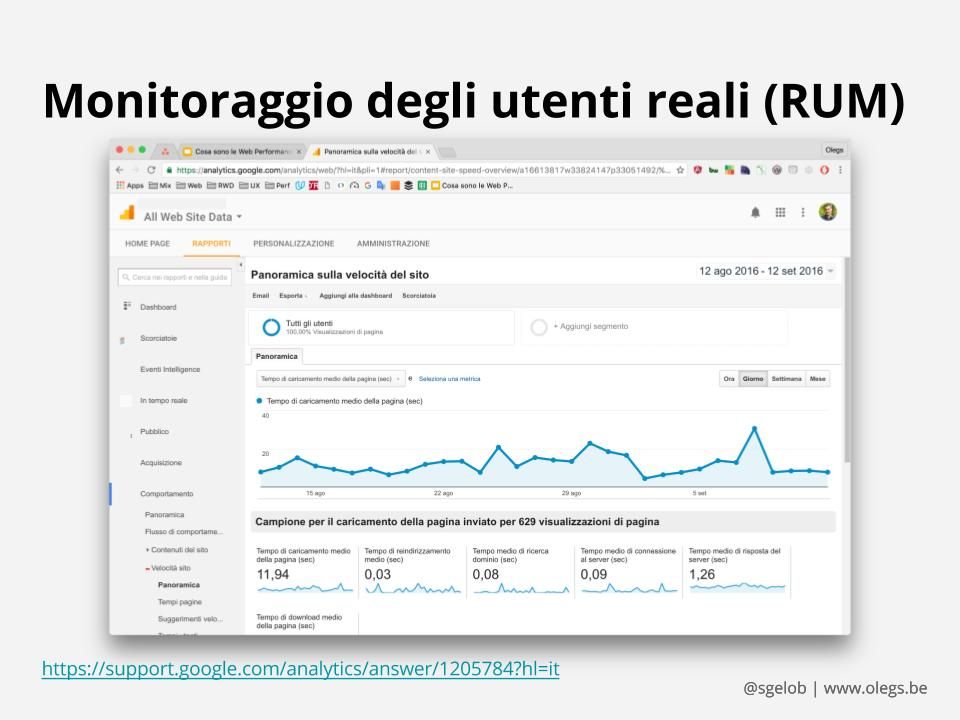Select the Panoramica report tab
The height and width of the screenshot is (720, 960).
click(277, 356)
